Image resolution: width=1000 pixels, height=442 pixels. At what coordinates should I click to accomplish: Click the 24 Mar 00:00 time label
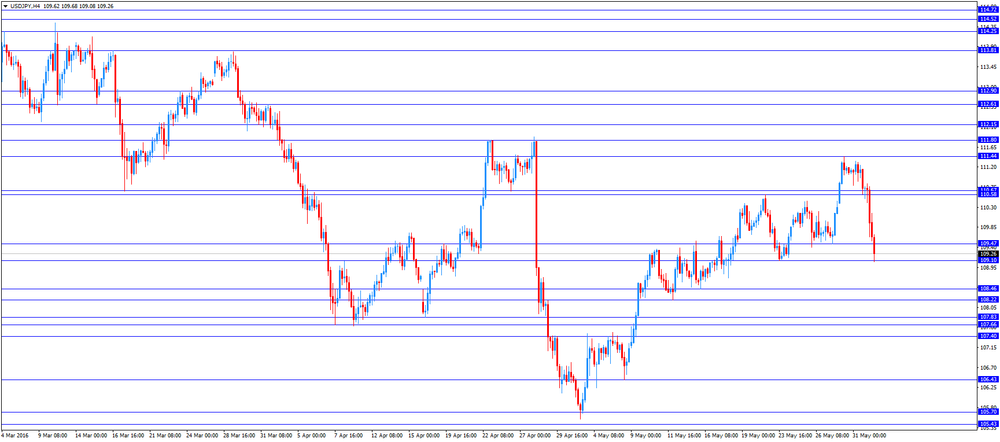(x=202, y=436)
